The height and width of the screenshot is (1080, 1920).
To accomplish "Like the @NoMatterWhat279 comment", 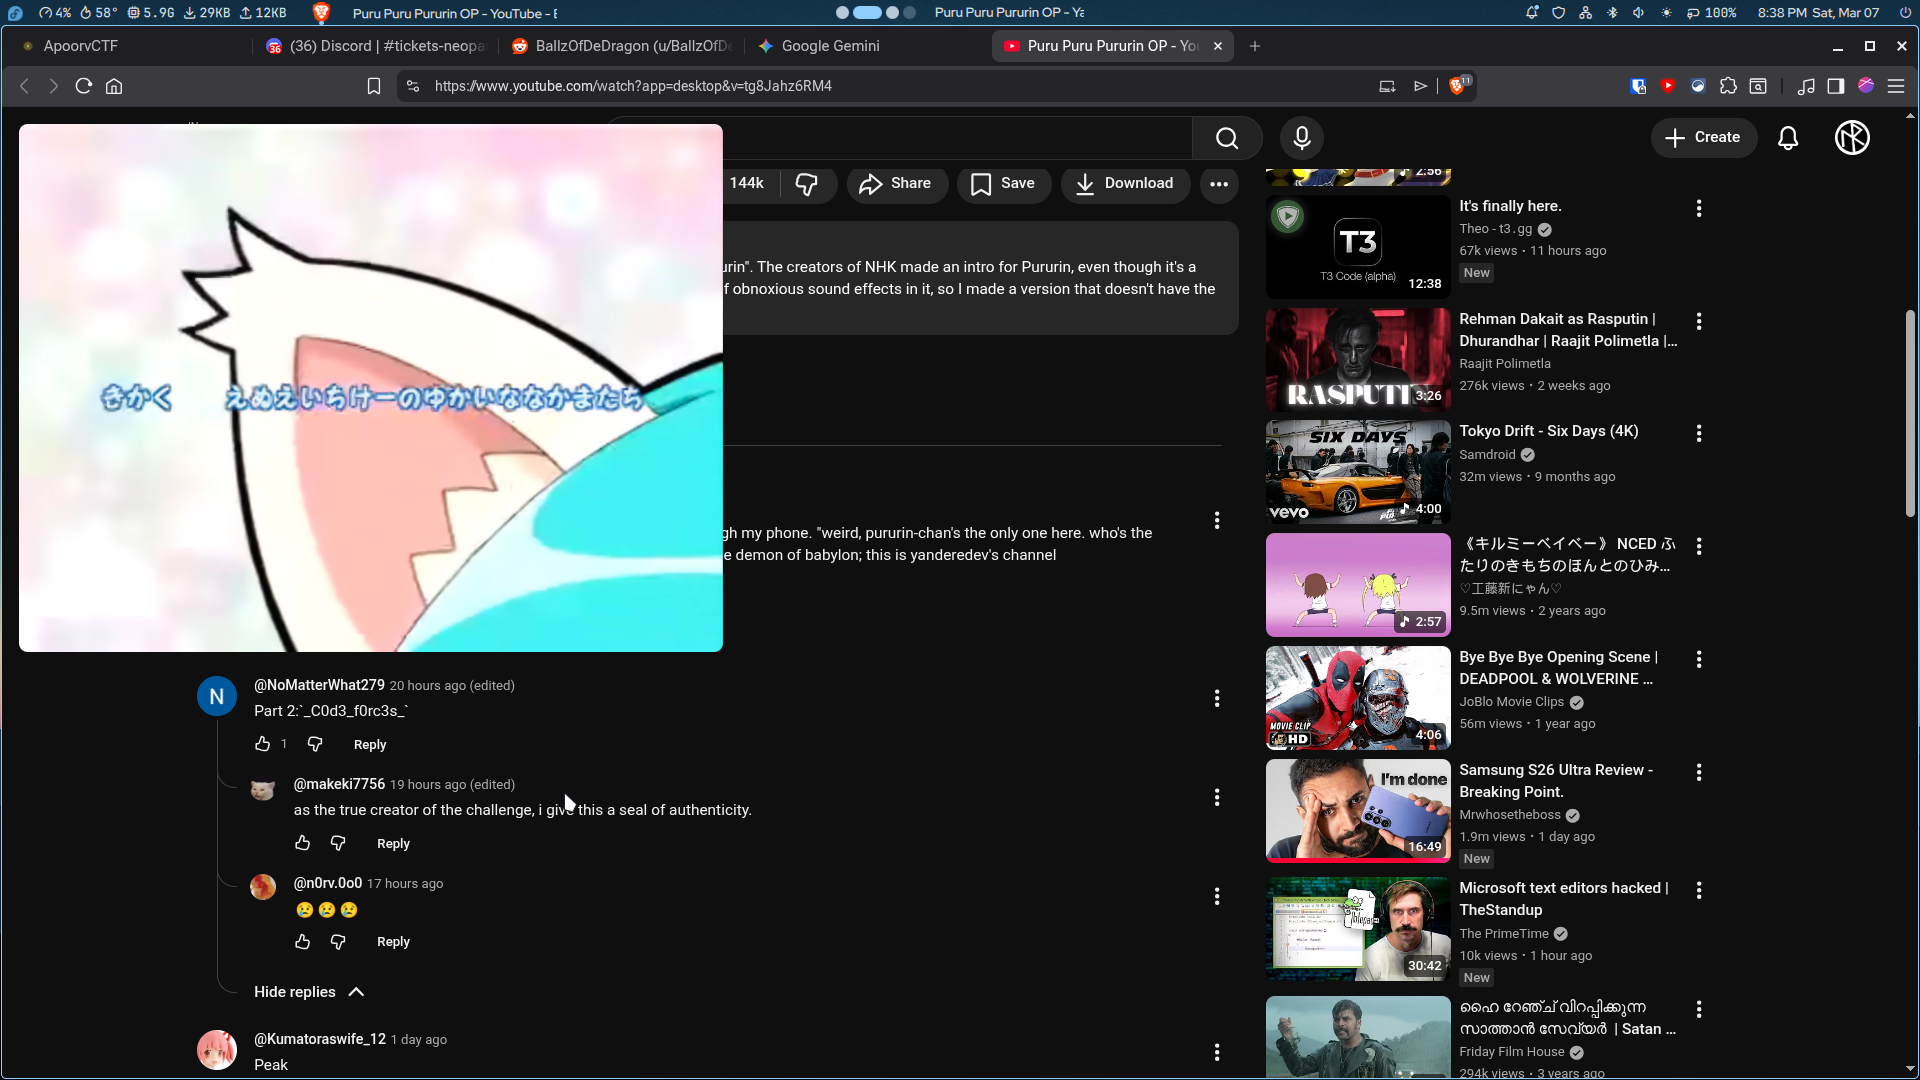I will point(262,744).
